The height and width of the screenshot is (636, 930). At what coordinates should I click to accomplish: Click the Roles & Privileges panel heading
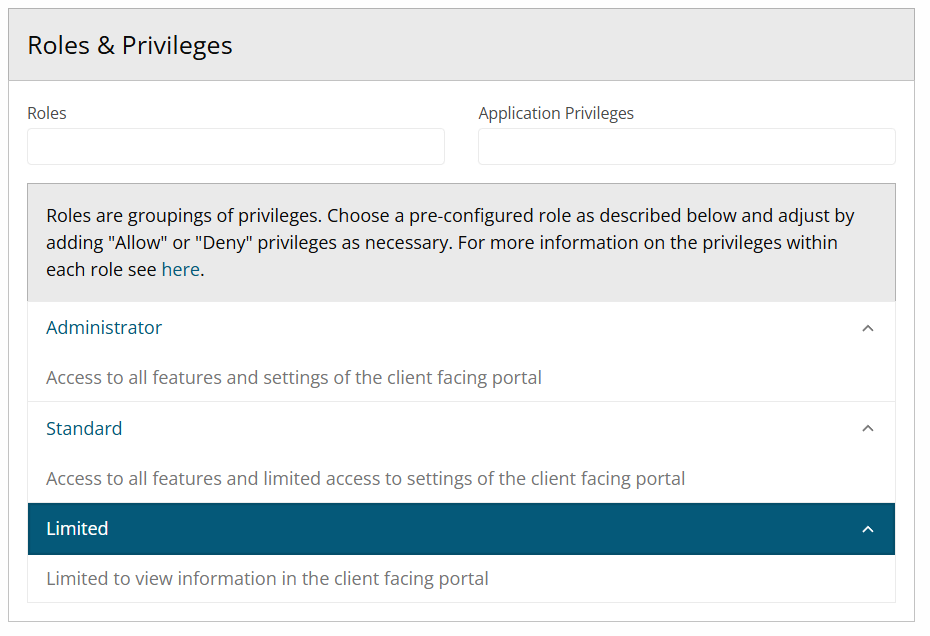pyautogui.click(x=130, y=45)
